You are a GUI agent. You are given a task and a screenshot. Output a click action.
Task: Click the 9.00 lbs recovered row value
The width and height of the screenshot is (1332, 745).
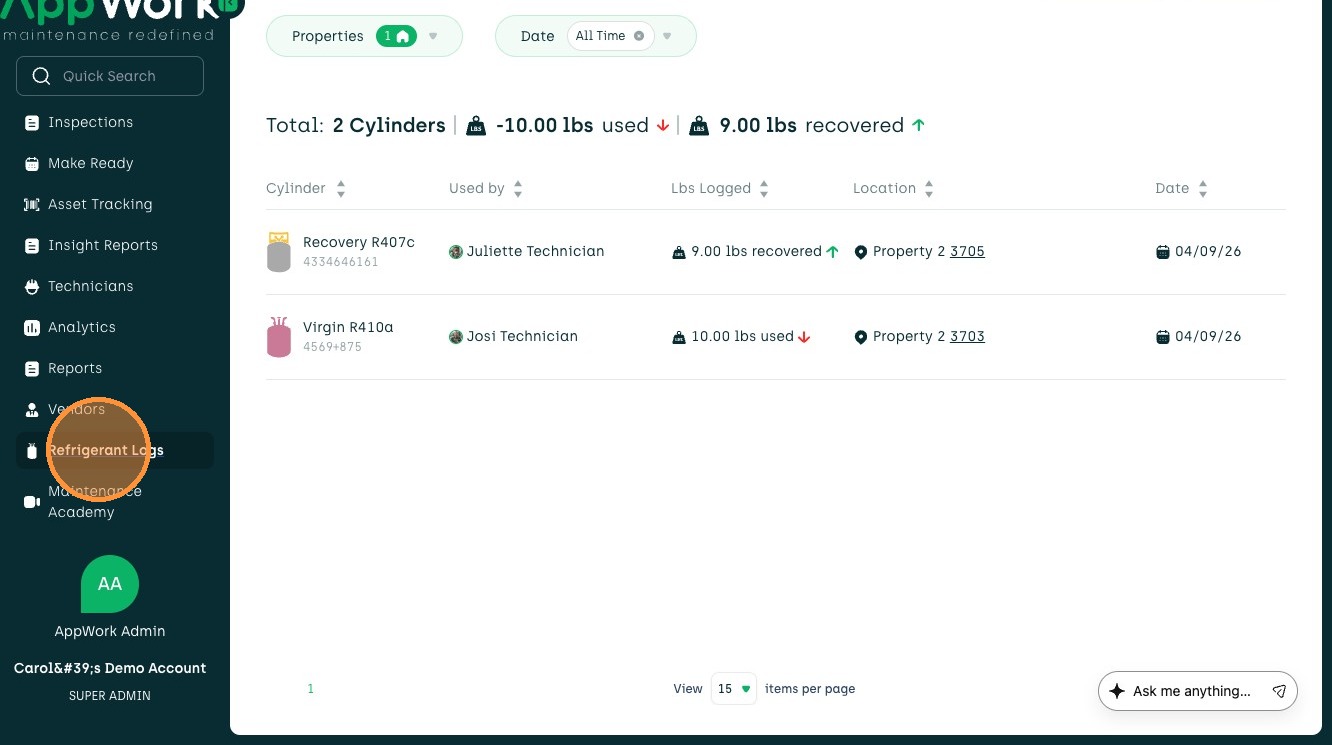pyautogui.click(x=756, y=252)
